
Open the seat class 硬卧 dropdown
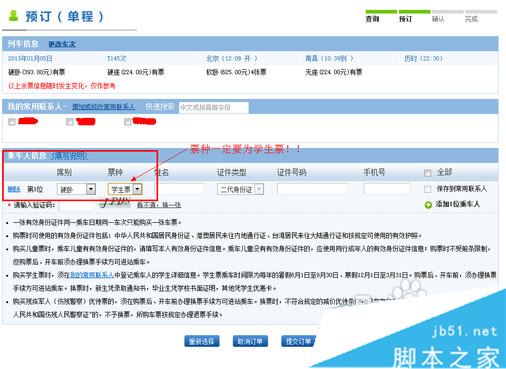pyautogui.click(x=76, y=189)
